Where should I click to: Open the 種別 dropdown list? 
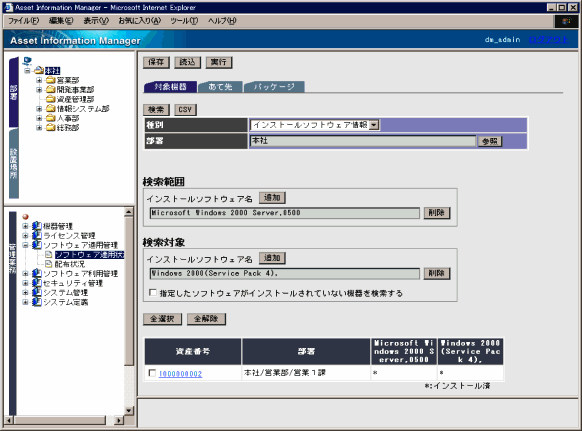(x=375, y=125)
